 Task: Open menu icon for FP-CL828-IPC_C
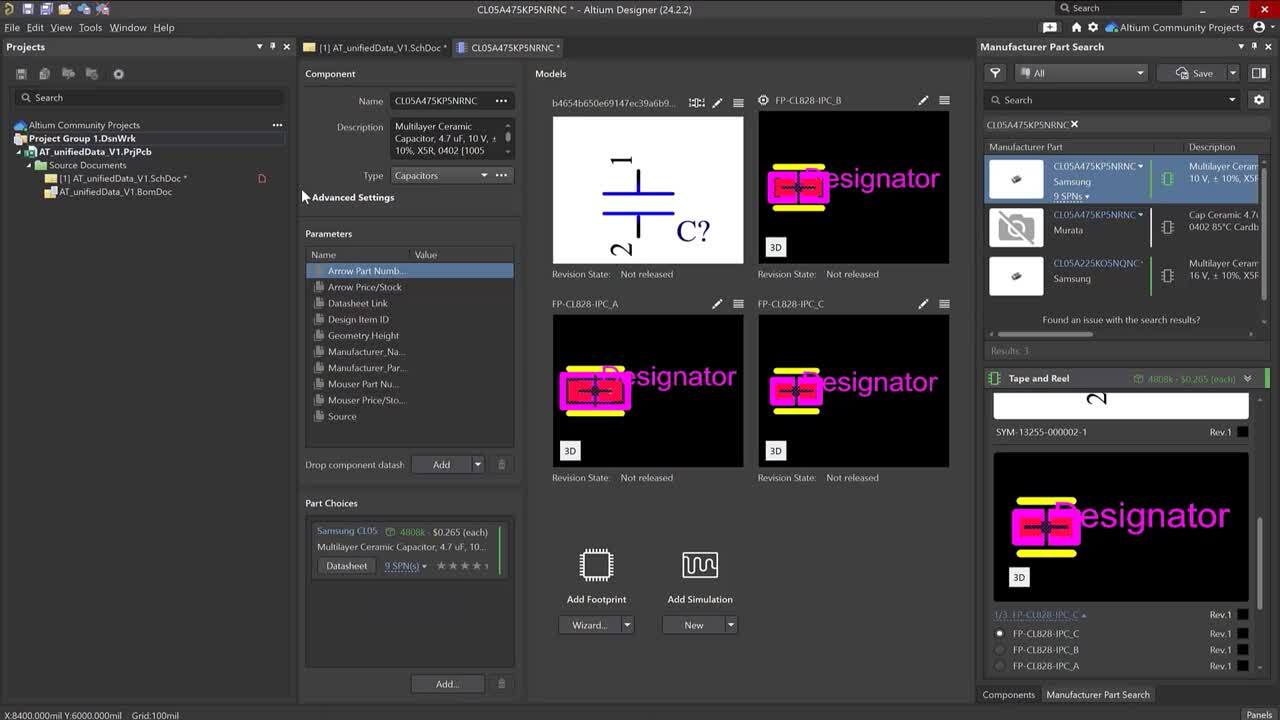coord(944,304)
